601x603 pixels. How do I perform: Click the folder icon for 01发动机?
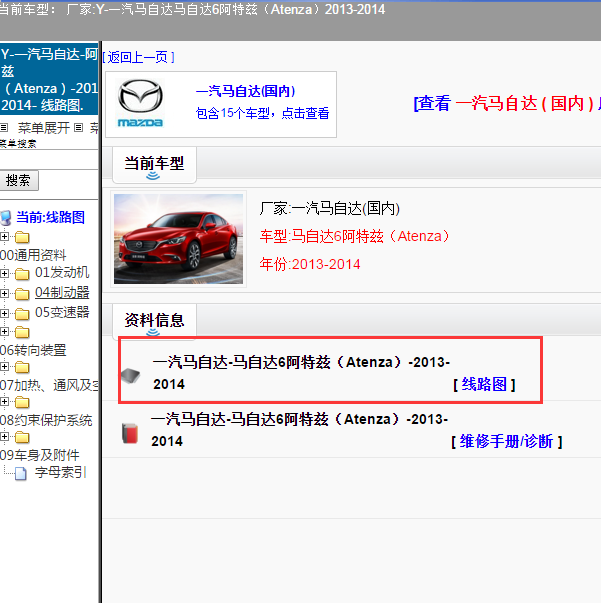click(x=22, y=274)
